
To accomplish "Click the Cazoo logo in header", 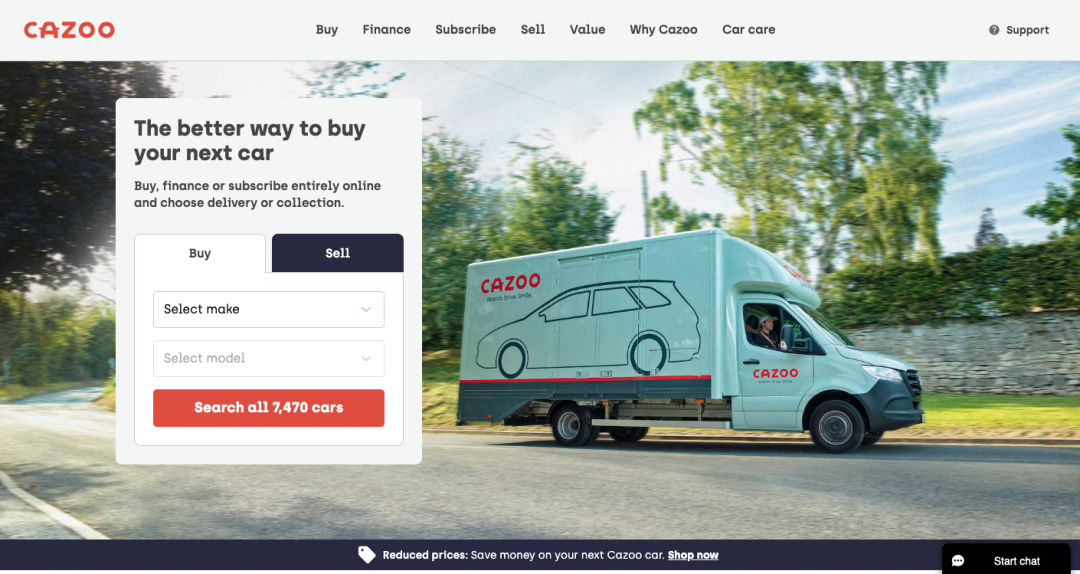I will tap(69, 30).
